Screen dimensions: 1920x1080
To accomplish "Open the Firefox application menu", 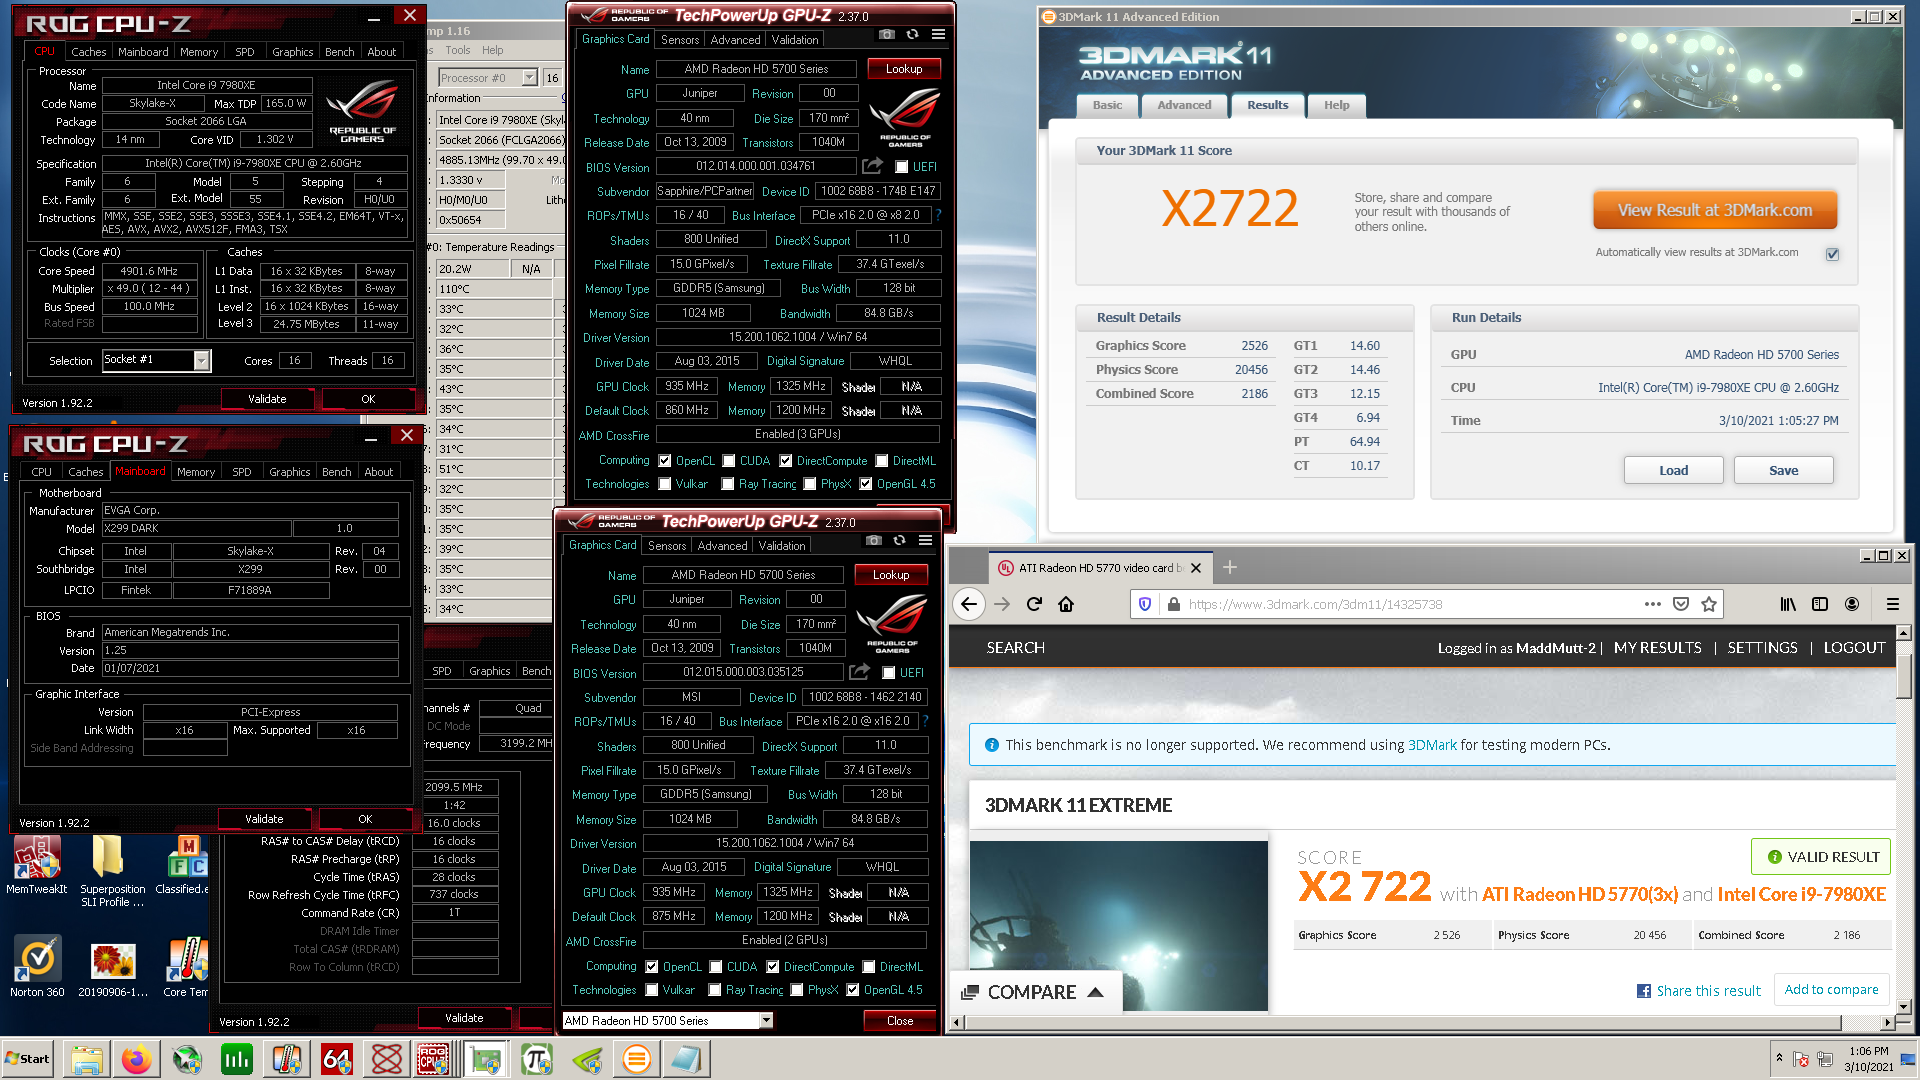I will 1892,604.
